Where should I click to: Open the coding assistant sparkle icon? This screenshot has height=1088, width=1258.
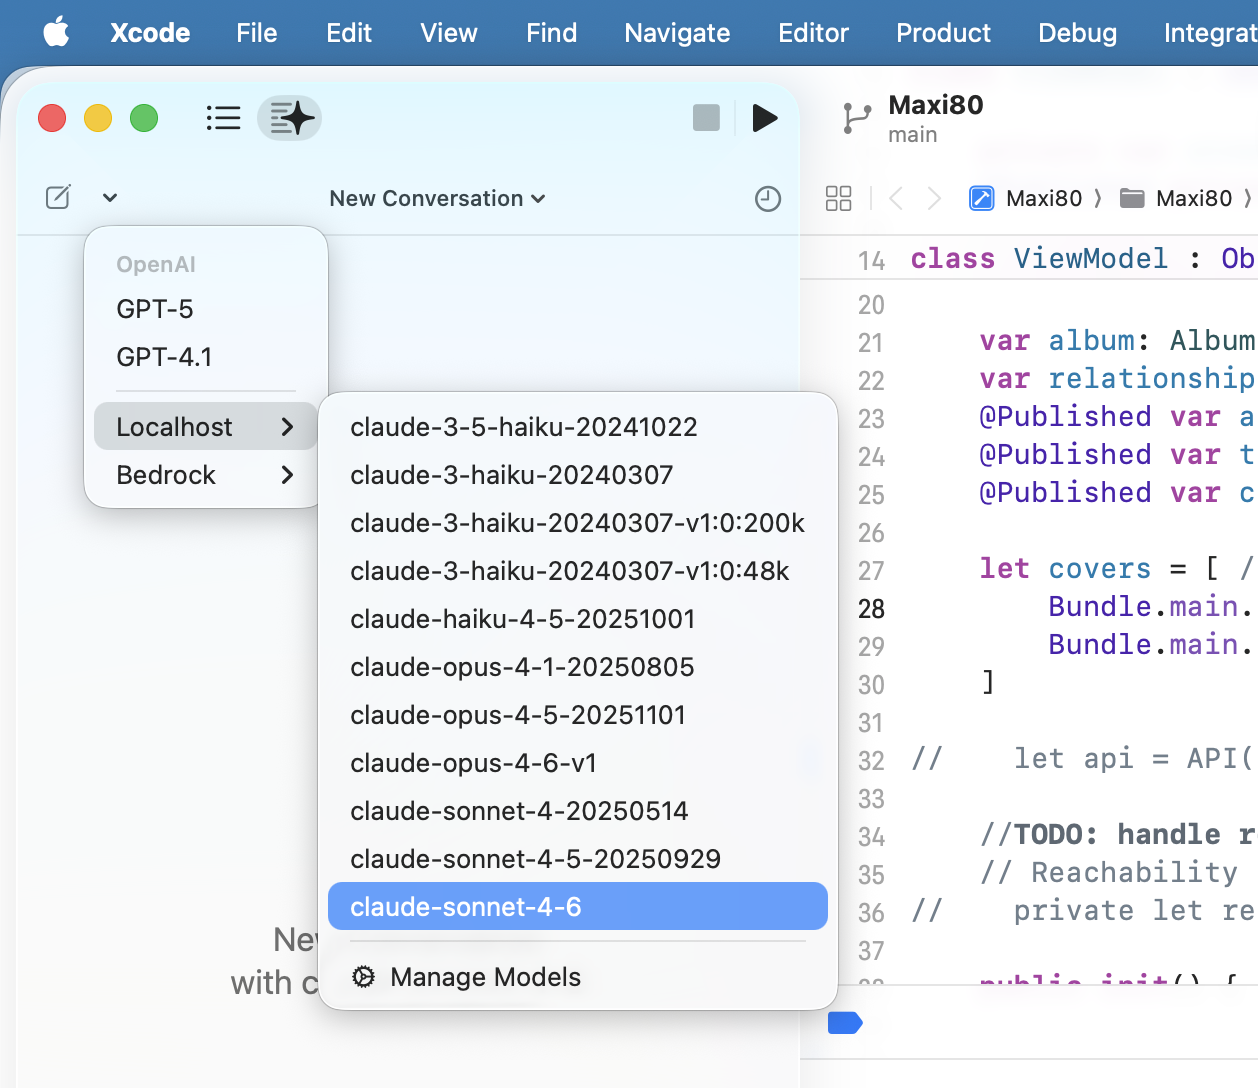click(289, 118)
